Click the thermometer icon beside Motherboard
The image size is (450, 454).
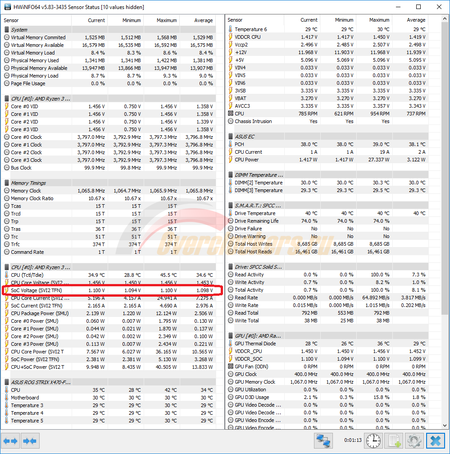click(7, 398)
